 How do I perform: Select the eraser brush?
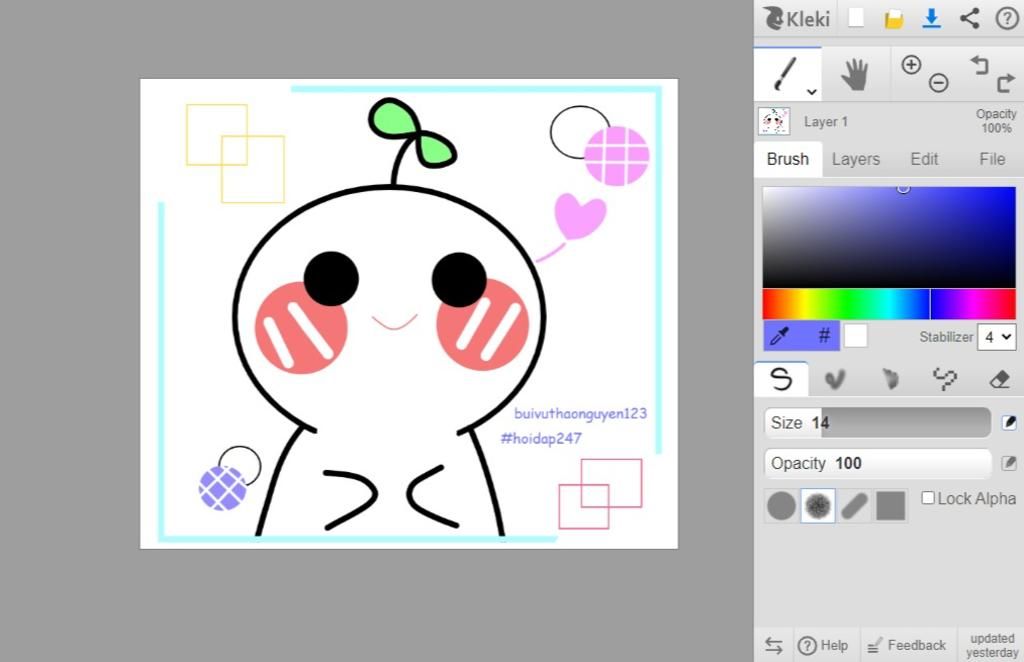click(x=999, y=379)
